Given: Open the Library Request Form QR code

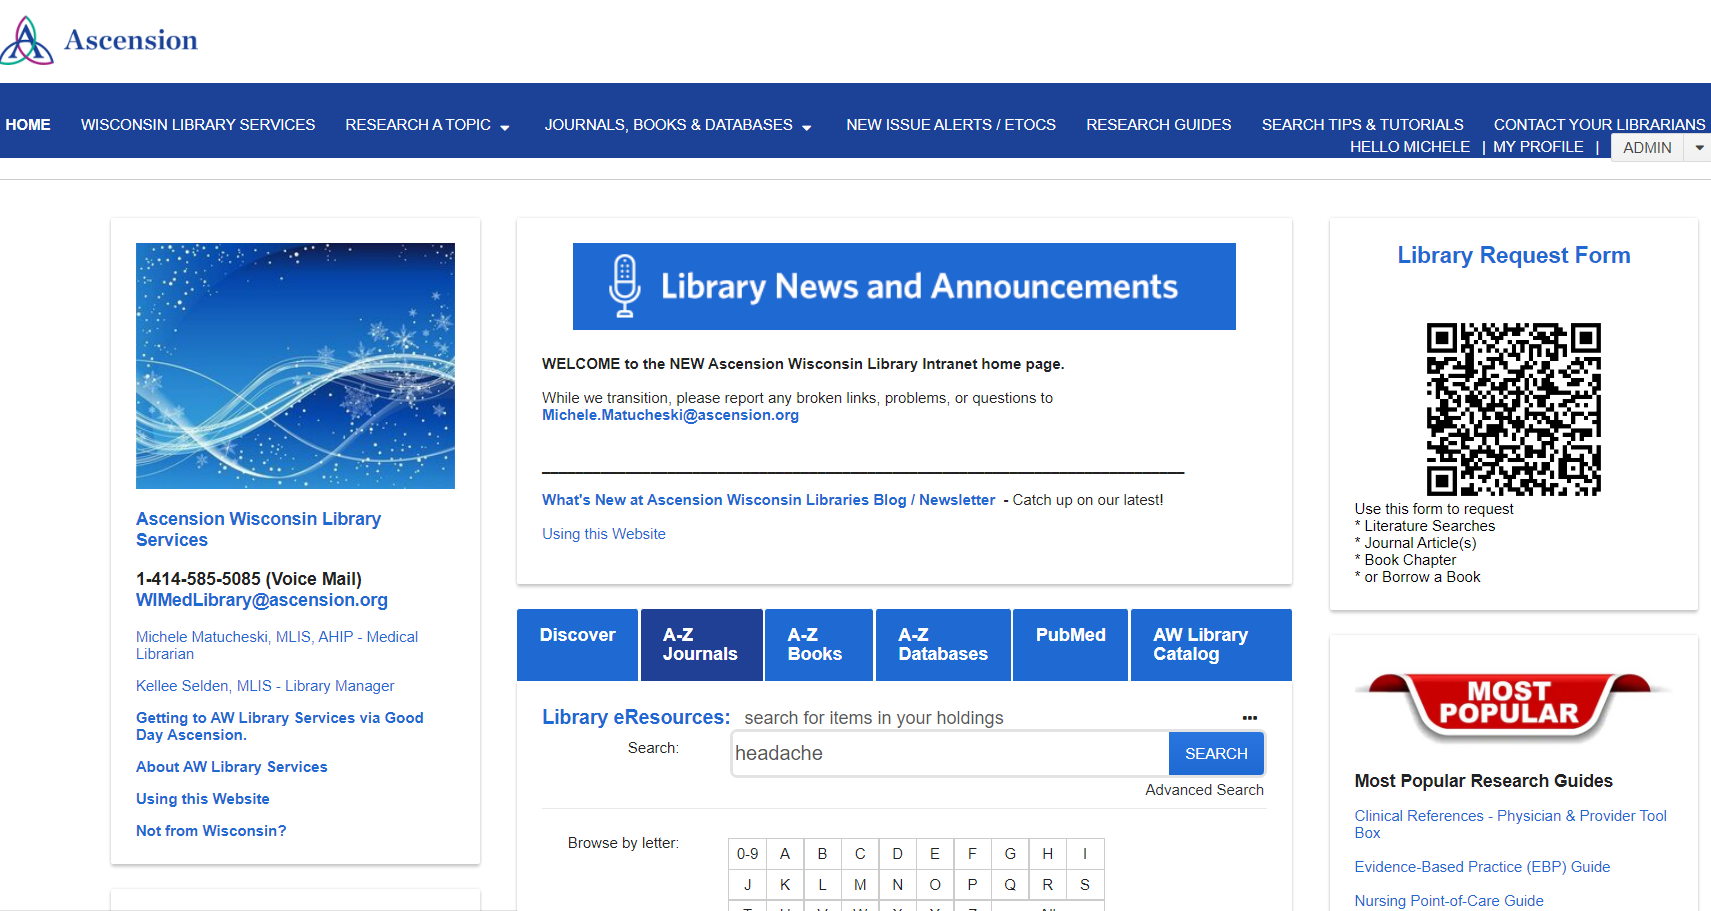Looking at the screenshot, I should (x=1513, y=409).
